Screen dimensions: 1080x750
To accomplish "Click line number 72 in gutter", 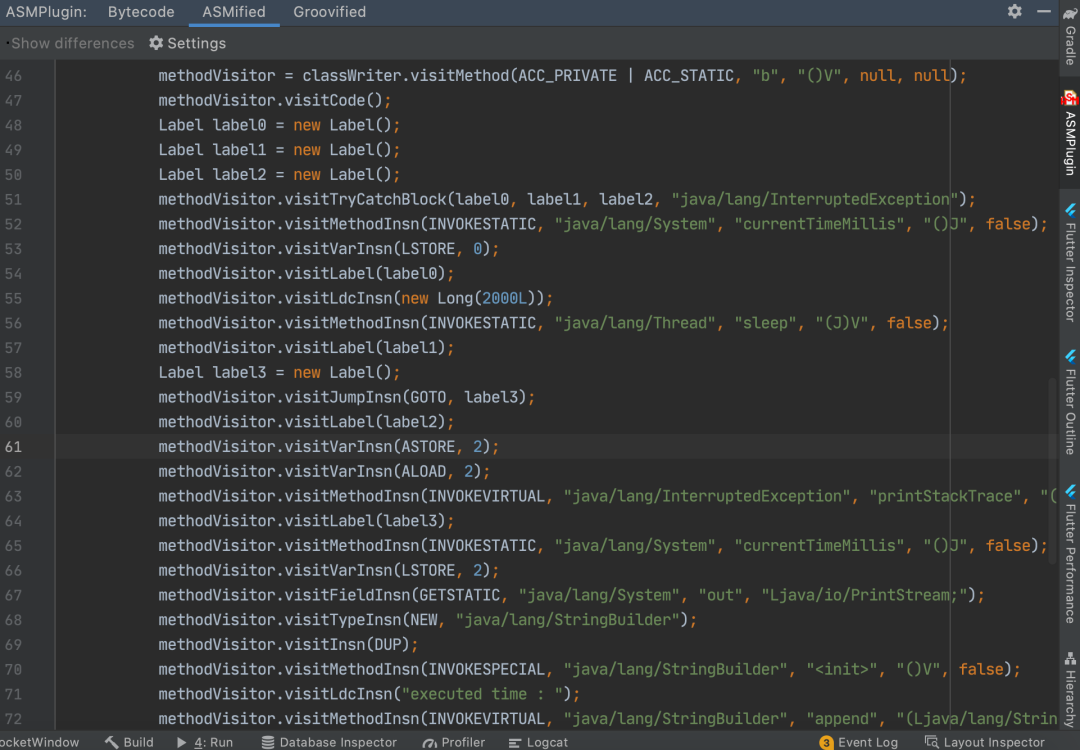I will tap(13, 718).
